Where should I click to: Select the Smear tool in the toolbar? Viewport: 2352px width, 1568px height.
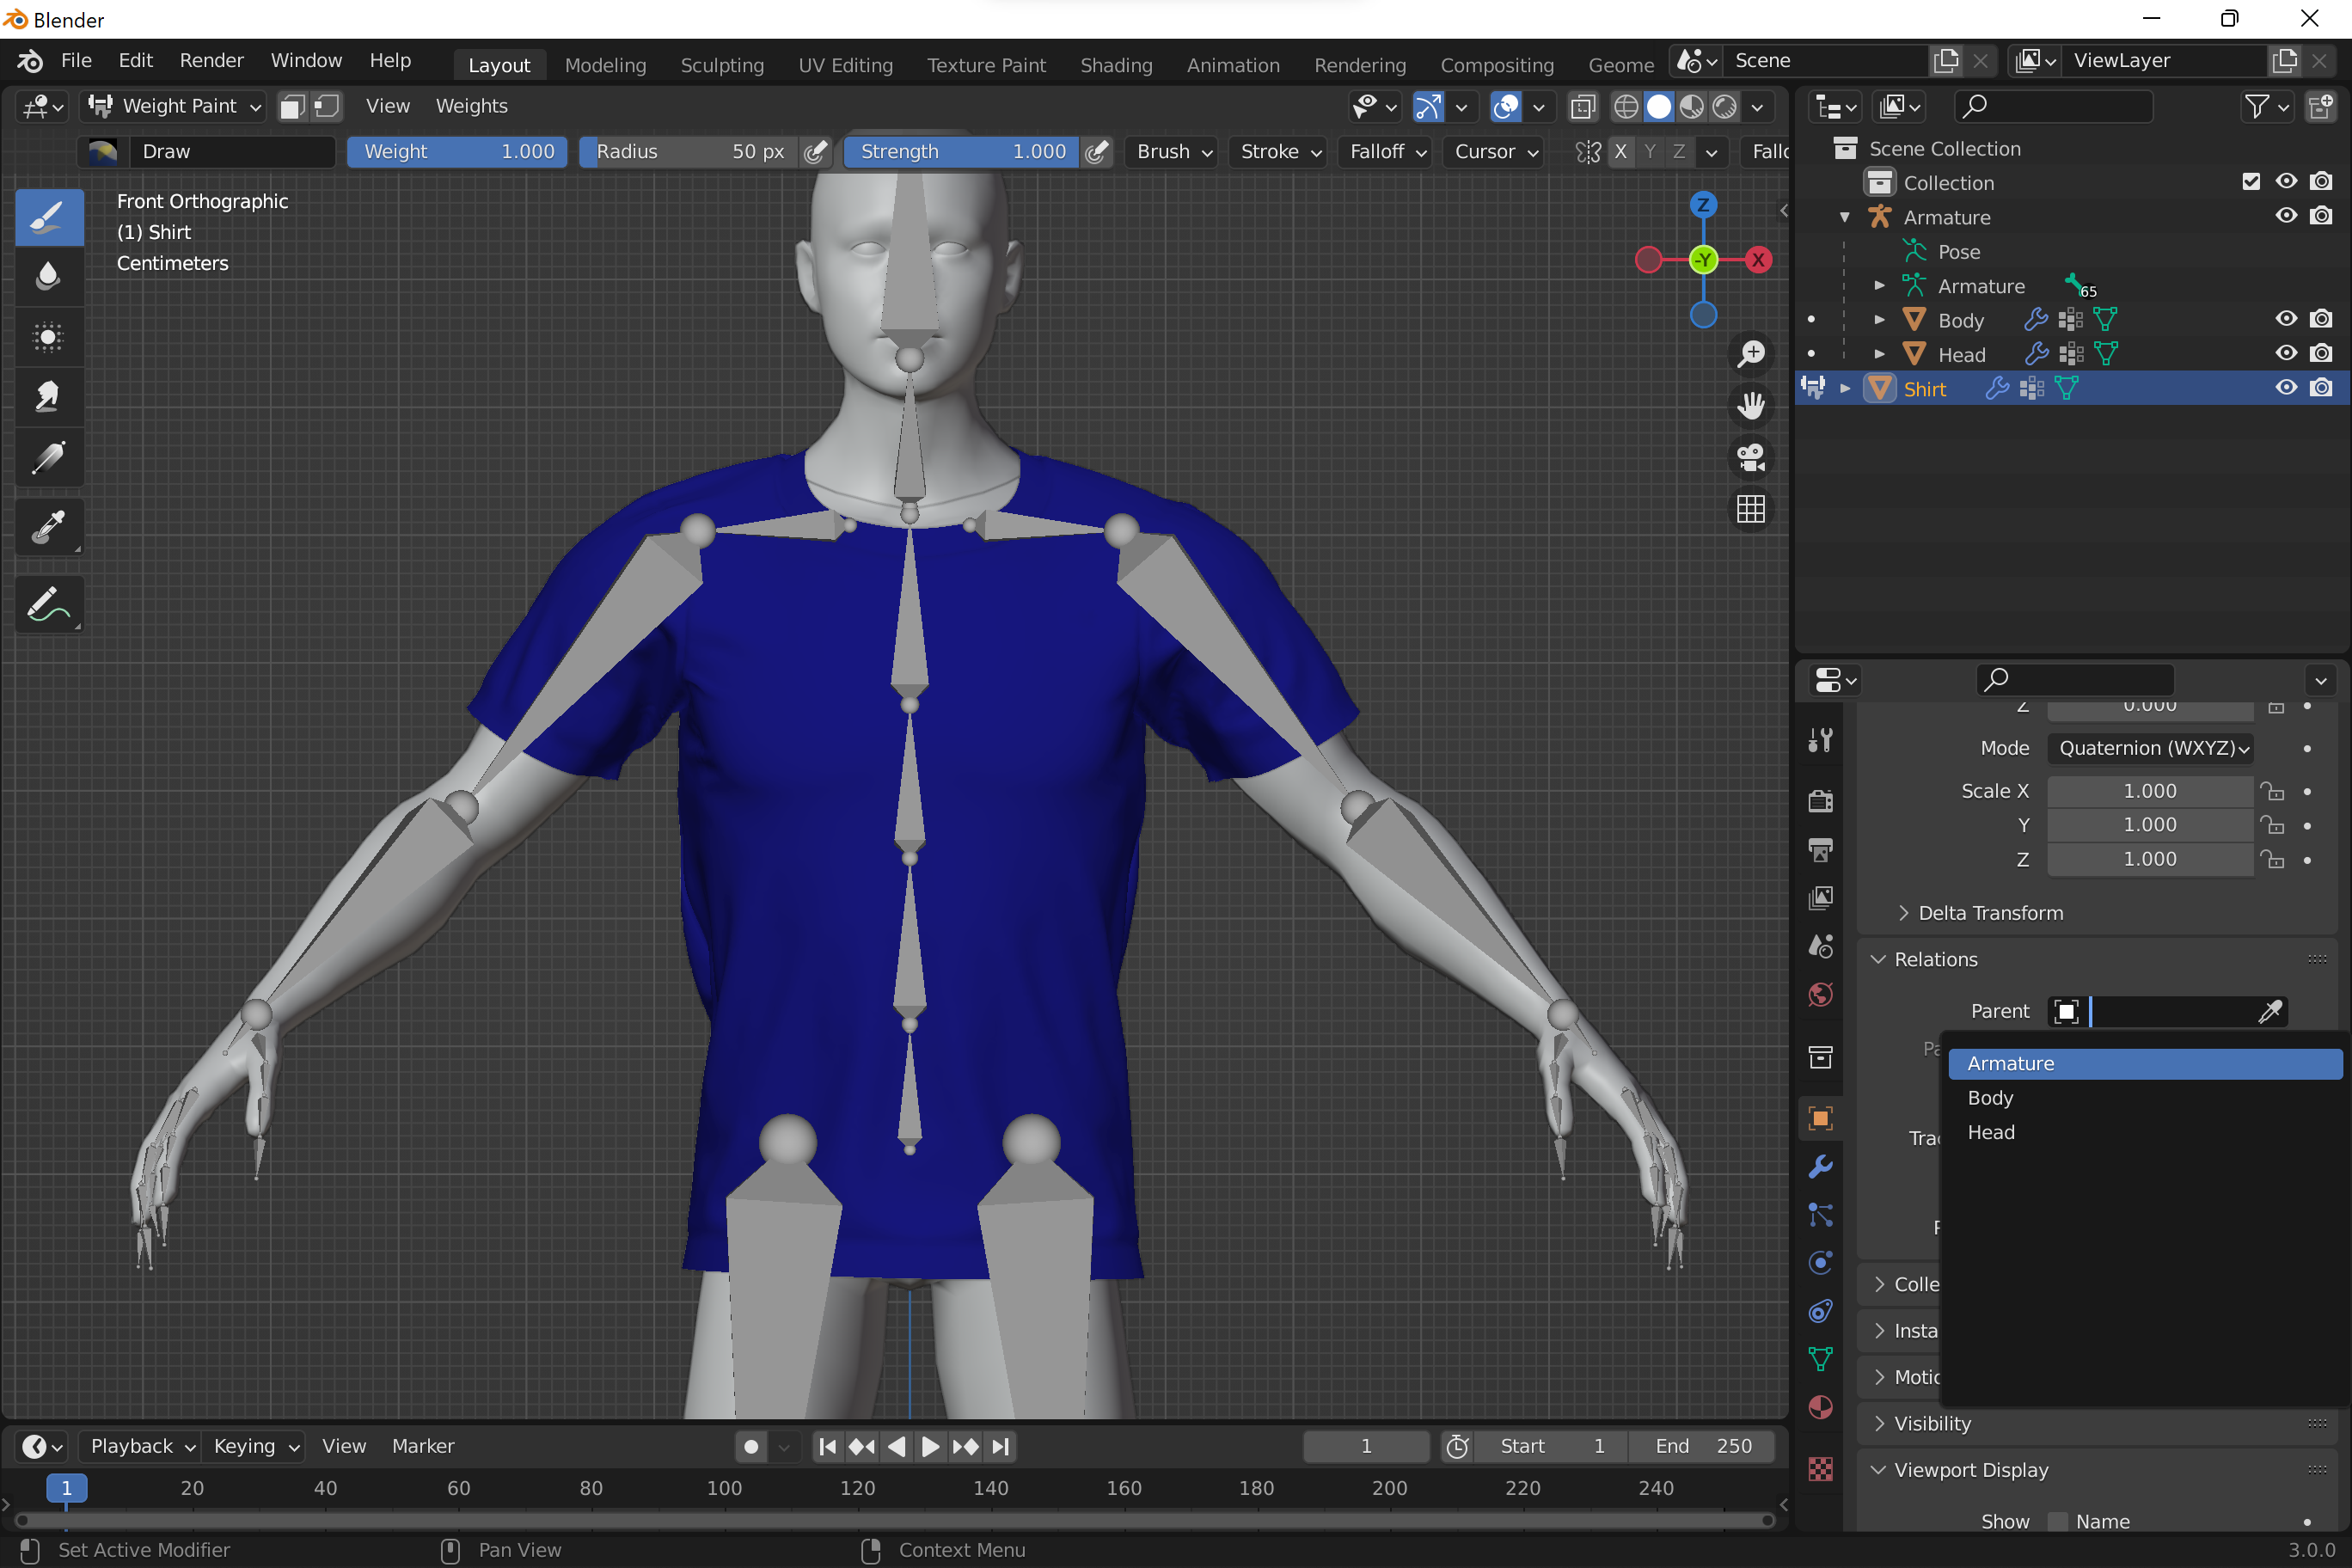click(x=49, y=396)
